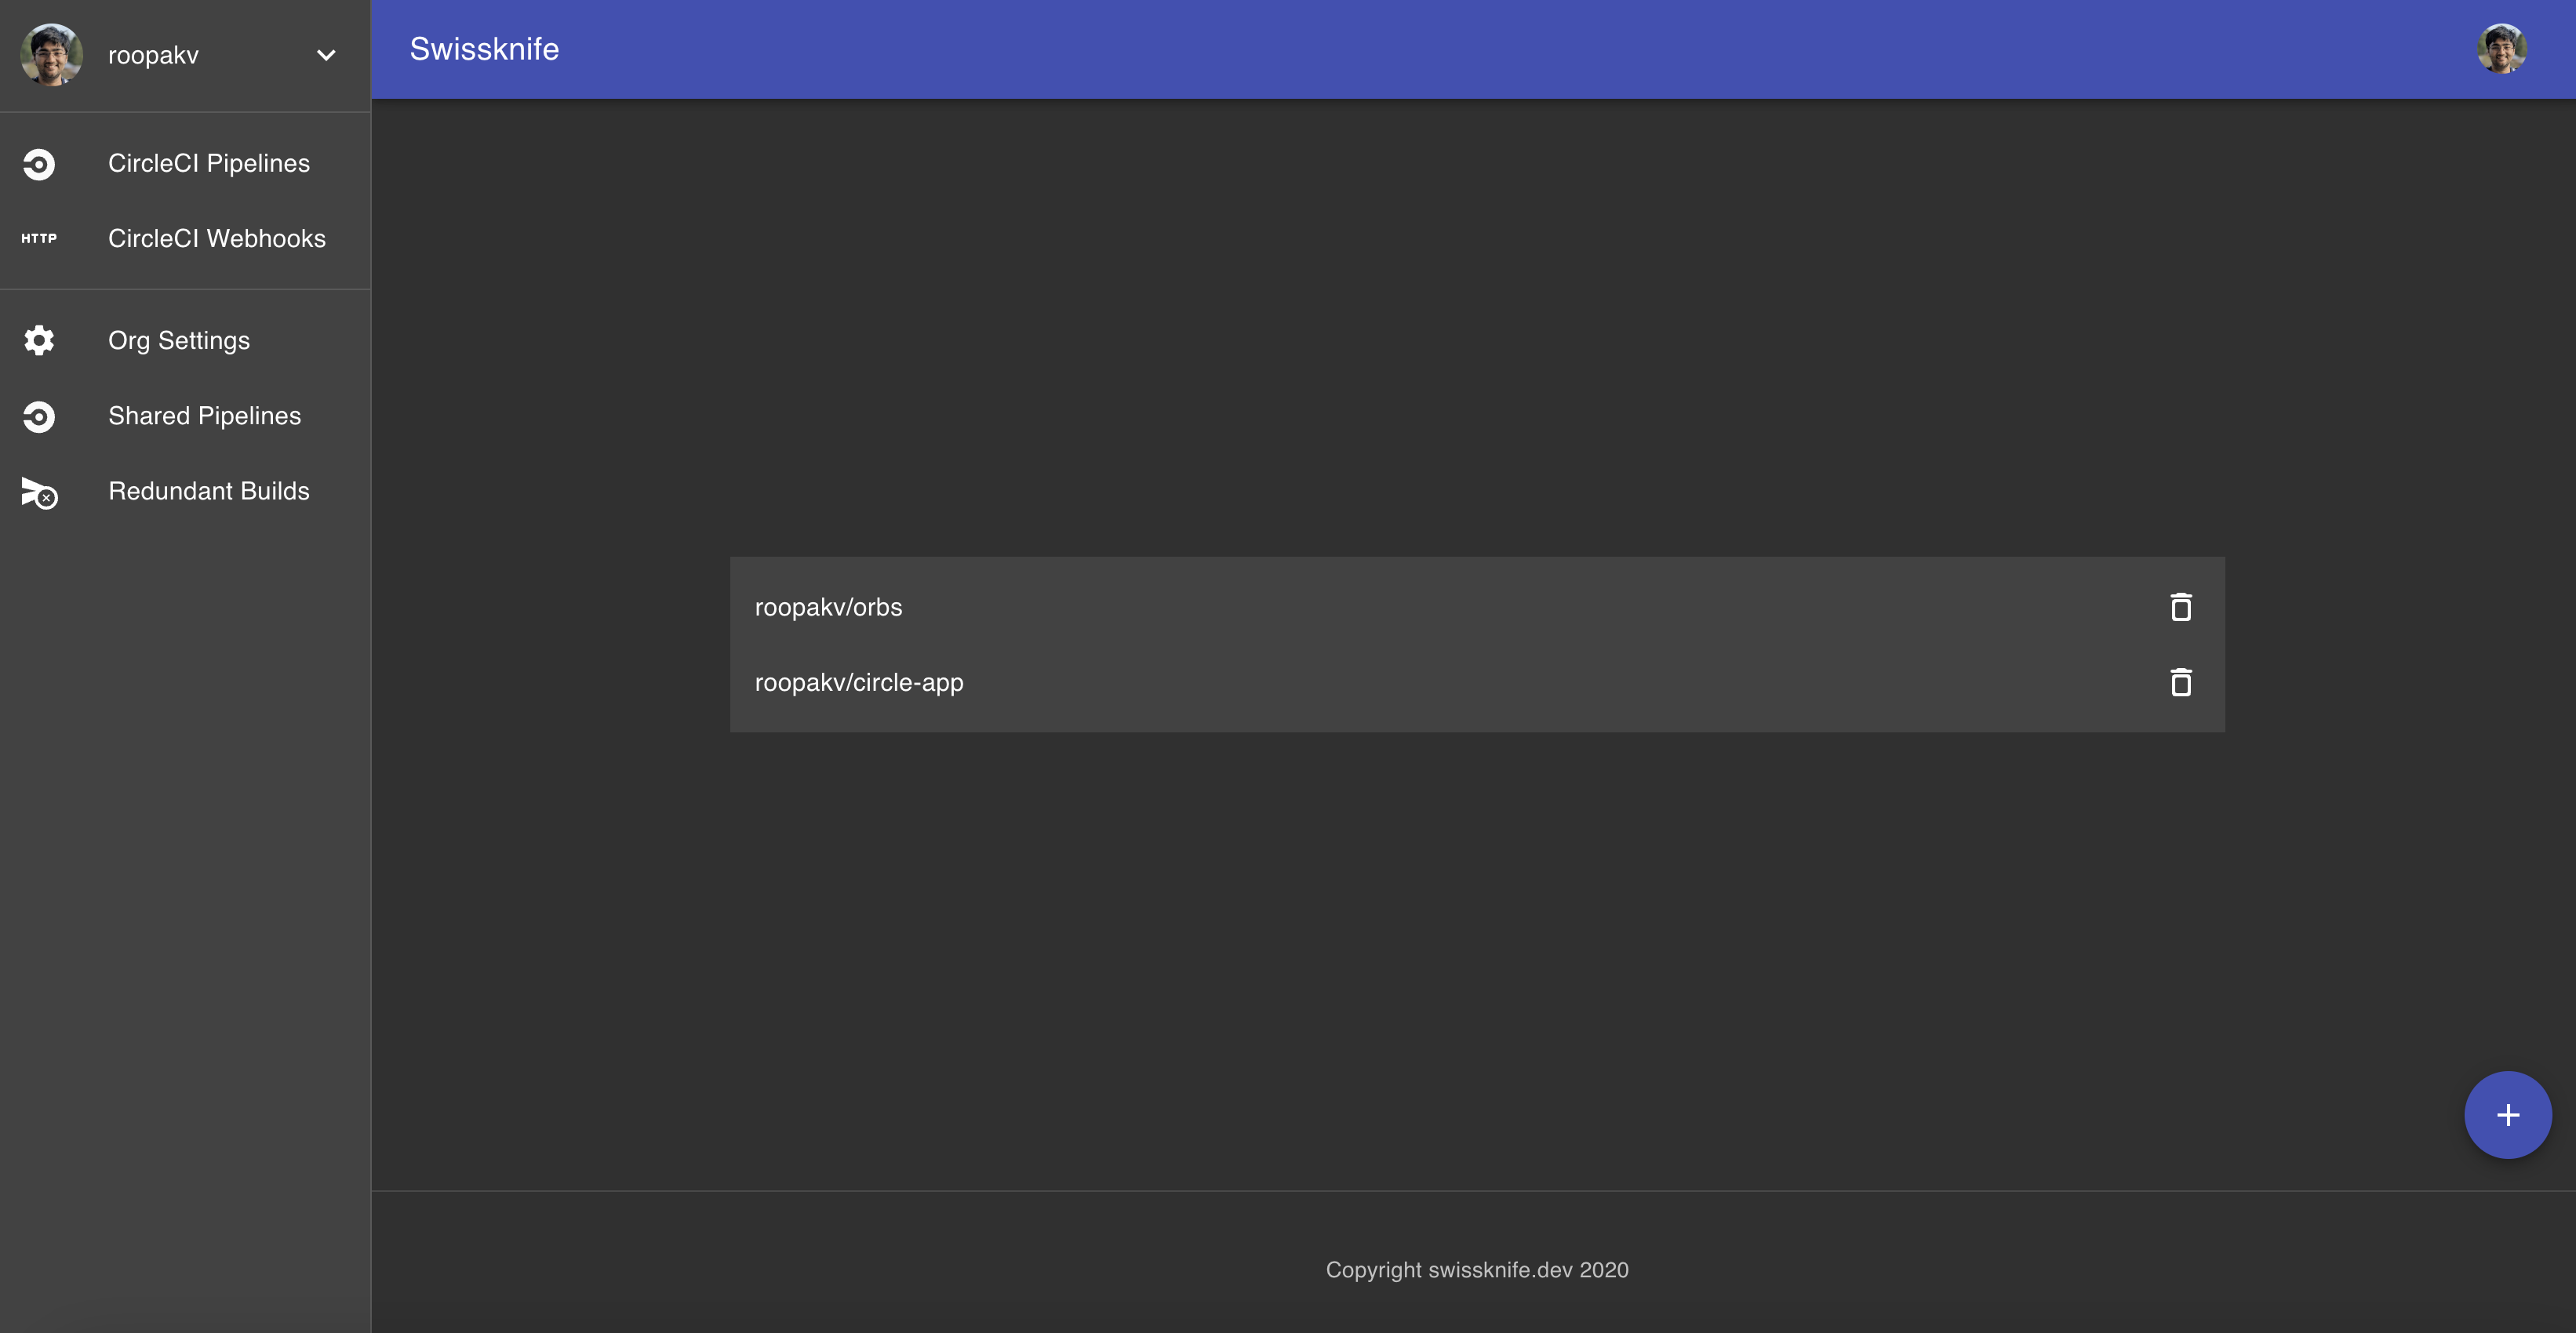Open Org Settings from sidebar

point(179,341)
